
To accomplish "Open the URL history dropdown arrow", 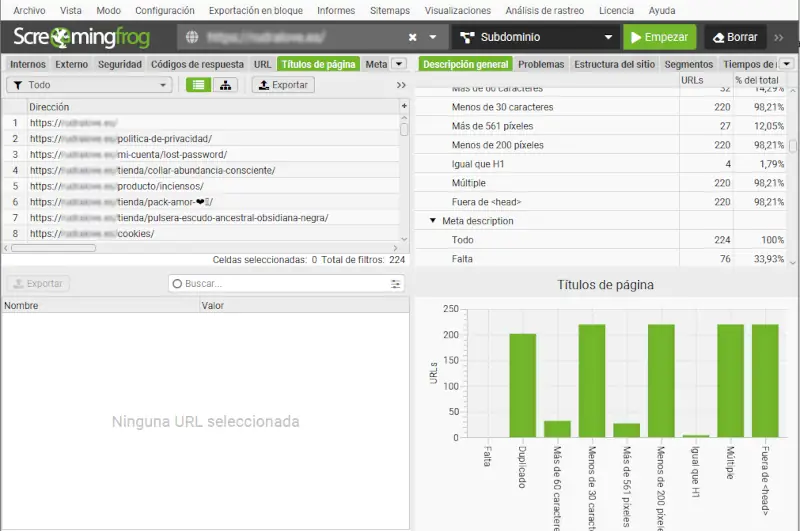I will coord(433,37).
